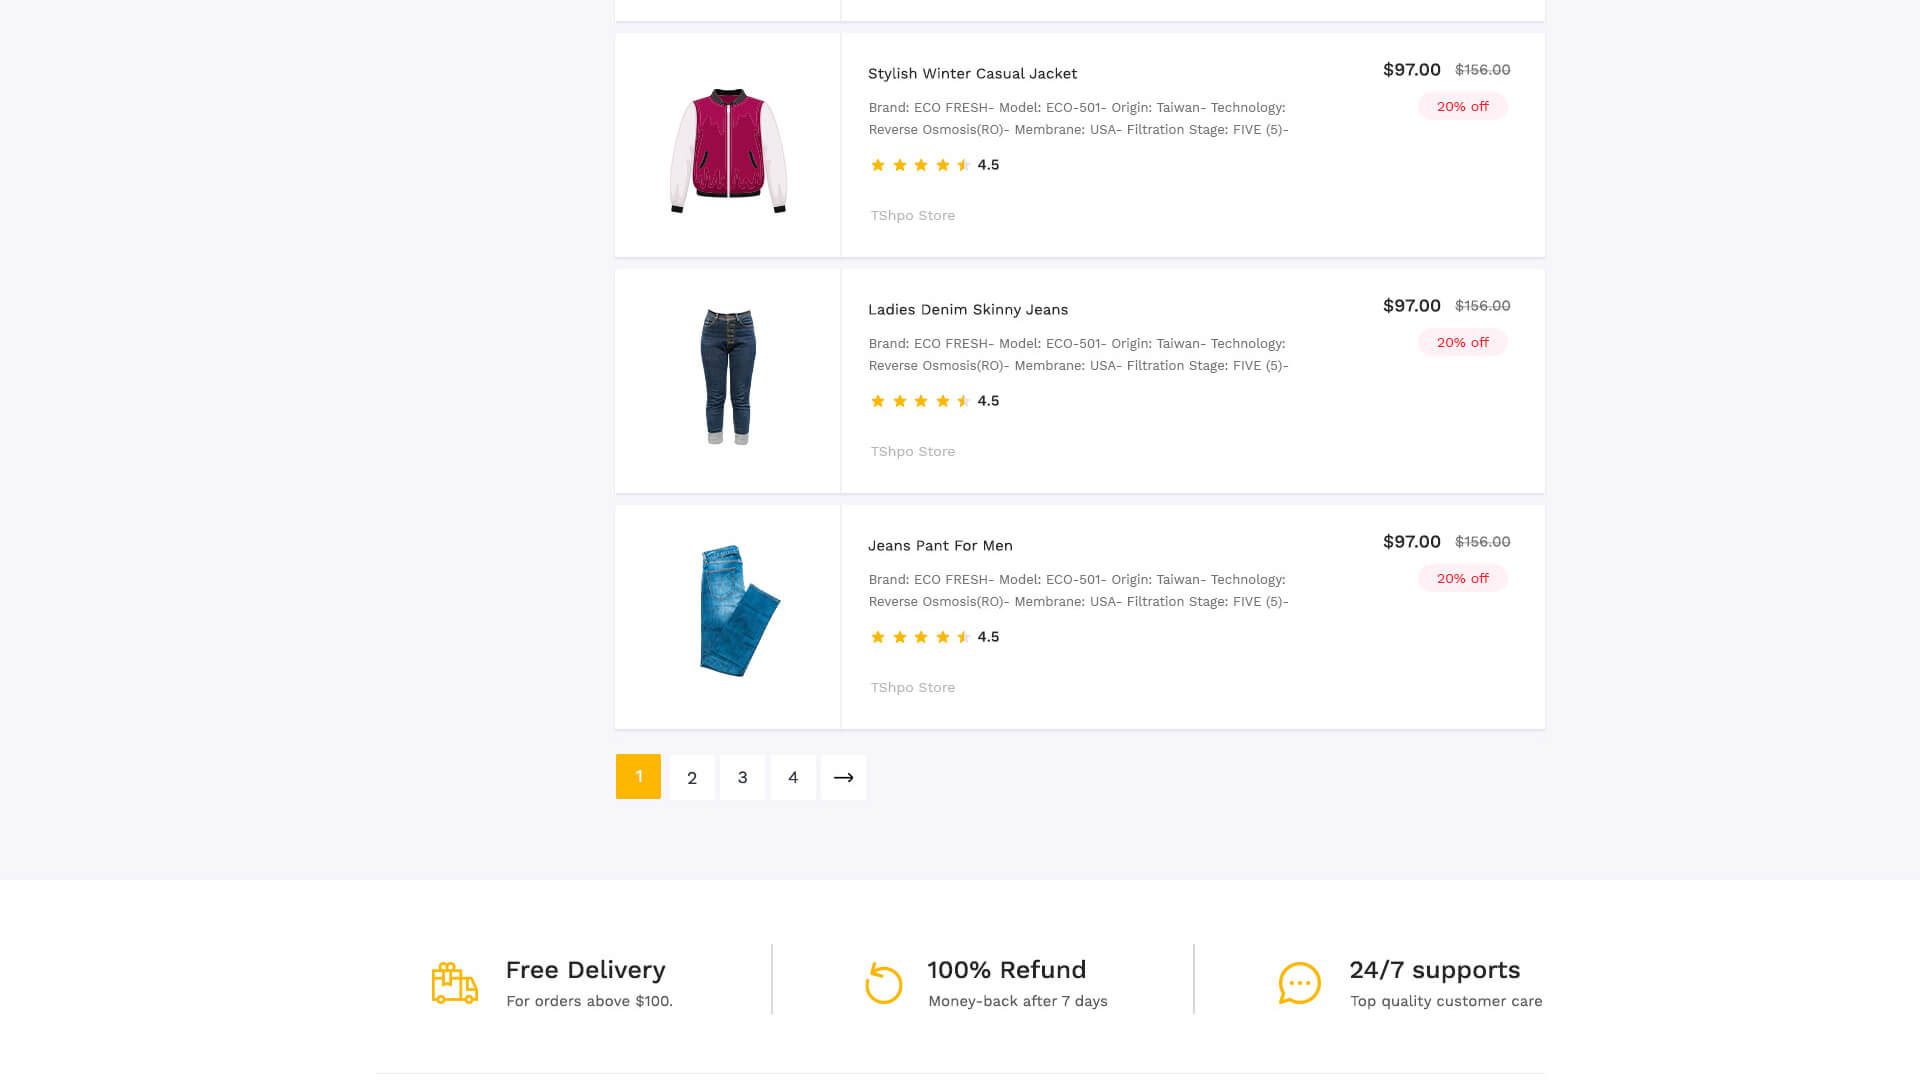Viewport: 1920px width, 1080px height.
Task: Visit TShpo Store under the winter jacket
Action: [912, 215]
